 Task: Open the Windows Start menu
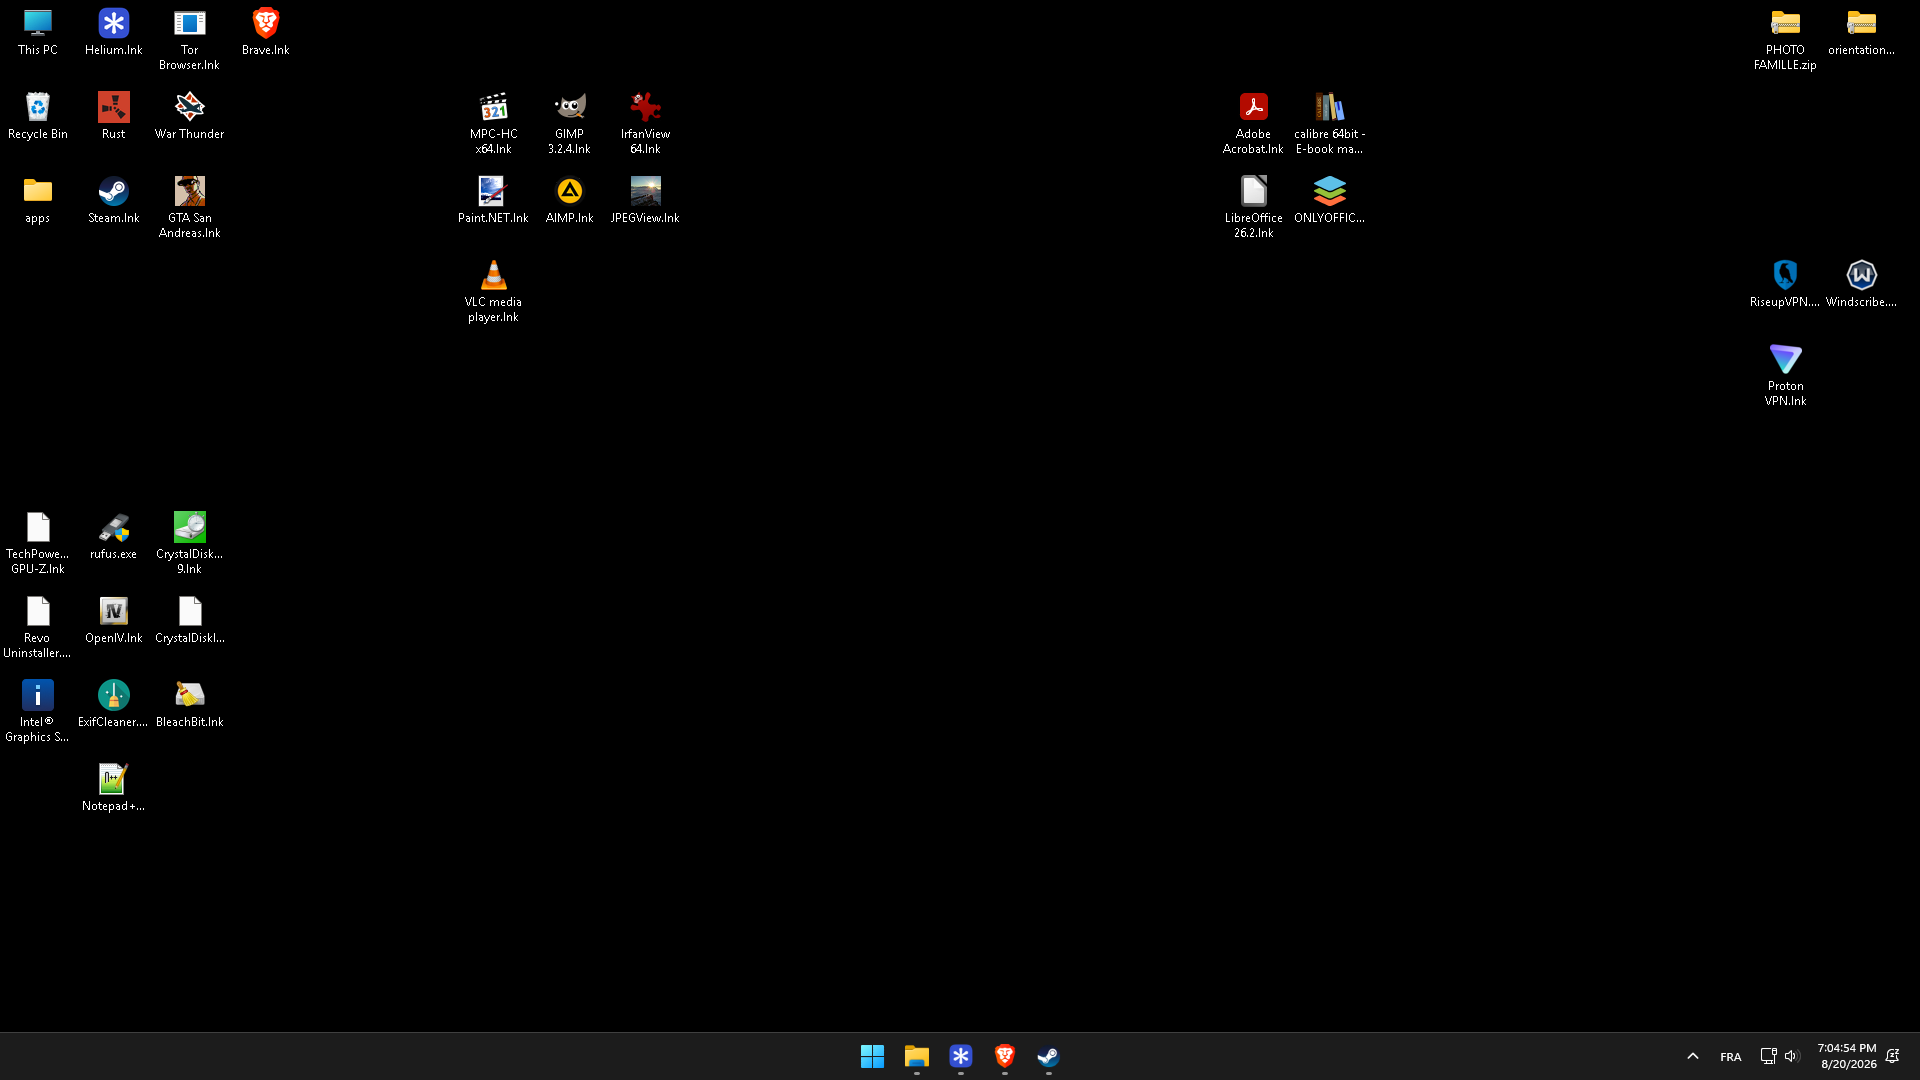tap(872, 1056)
